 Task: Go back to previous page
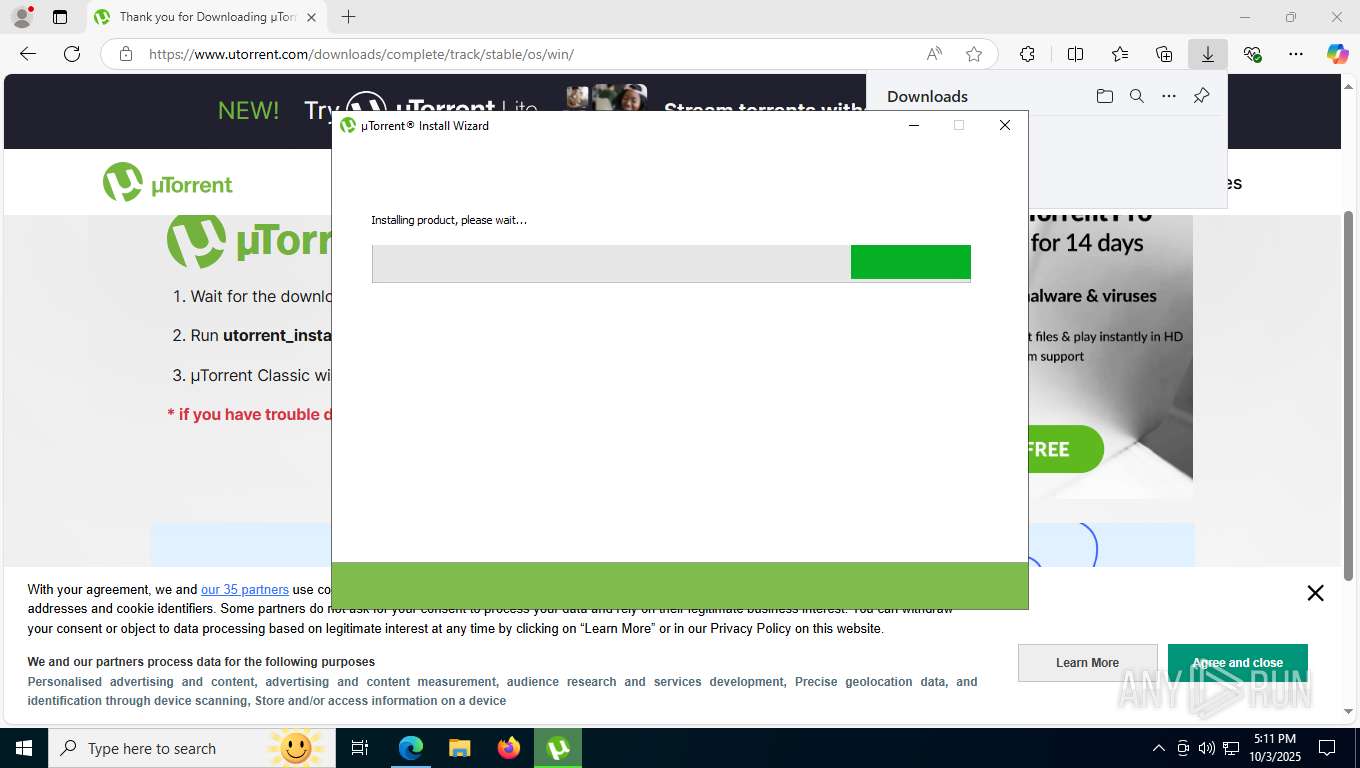coord(28,54)
